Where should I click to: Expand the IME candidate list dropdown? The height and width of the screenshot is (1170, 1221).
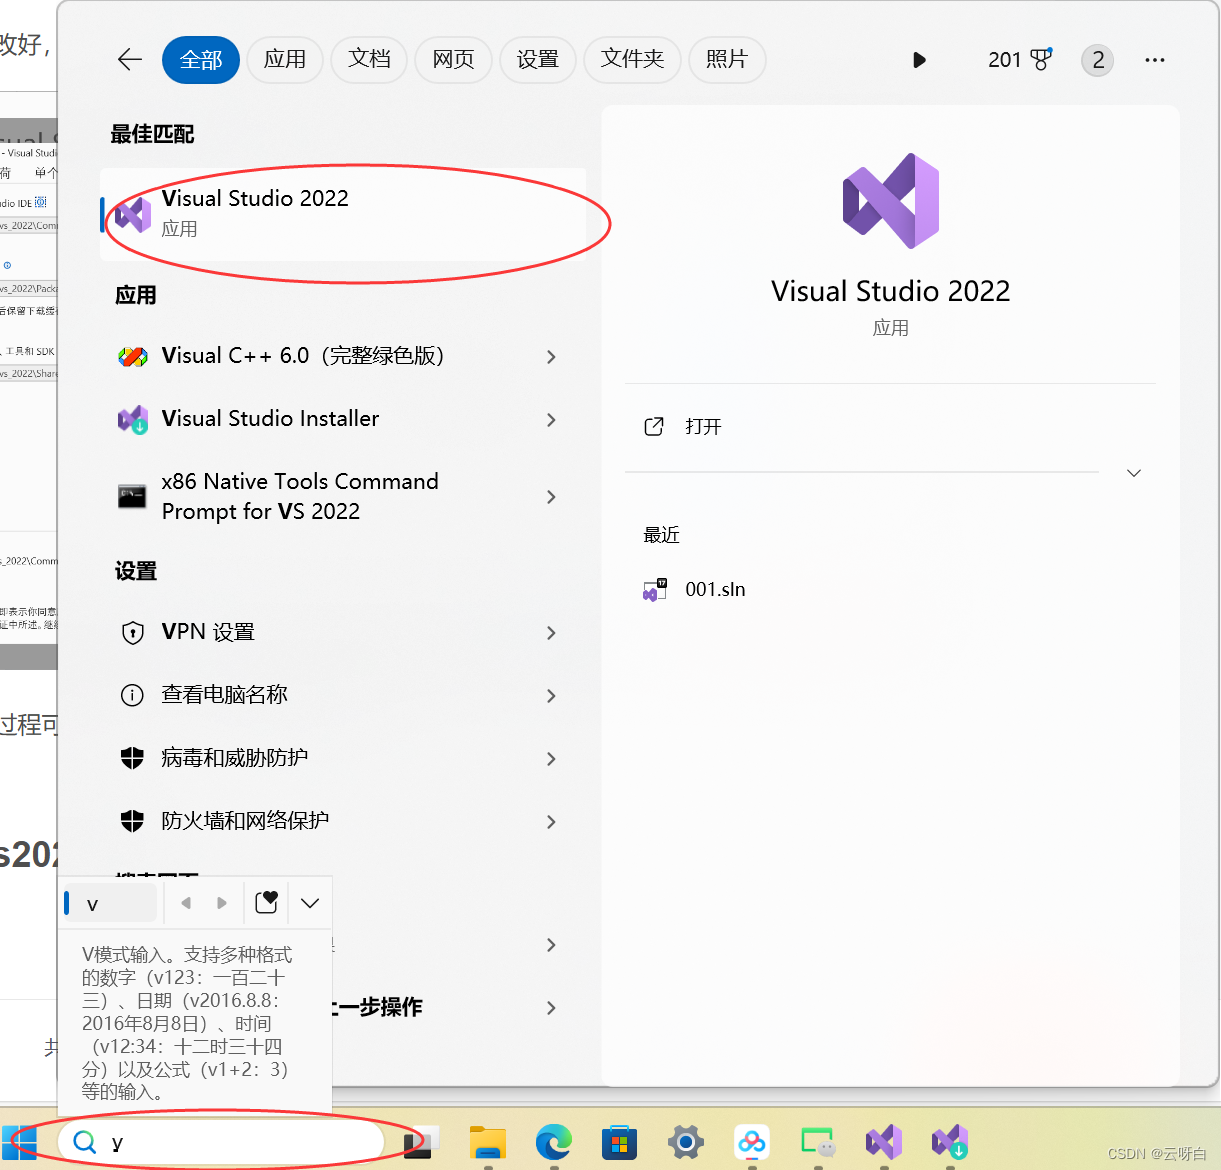pos(310,903)
